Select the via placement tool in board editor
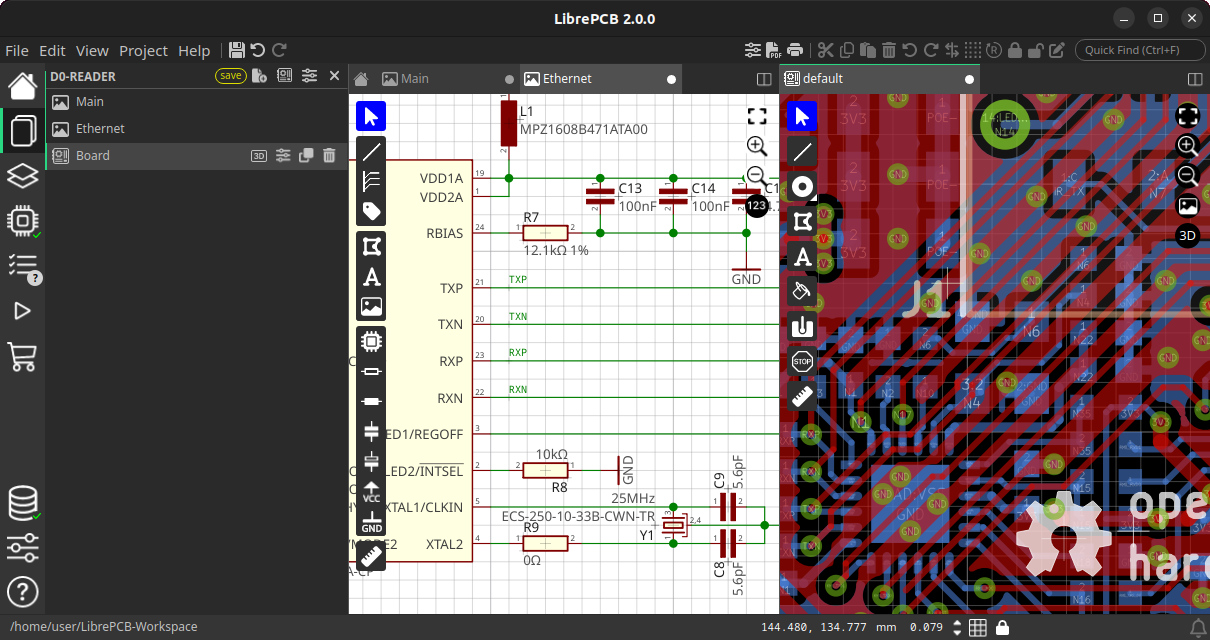This screenshot has height=640, width=1210. coord(801,186)
